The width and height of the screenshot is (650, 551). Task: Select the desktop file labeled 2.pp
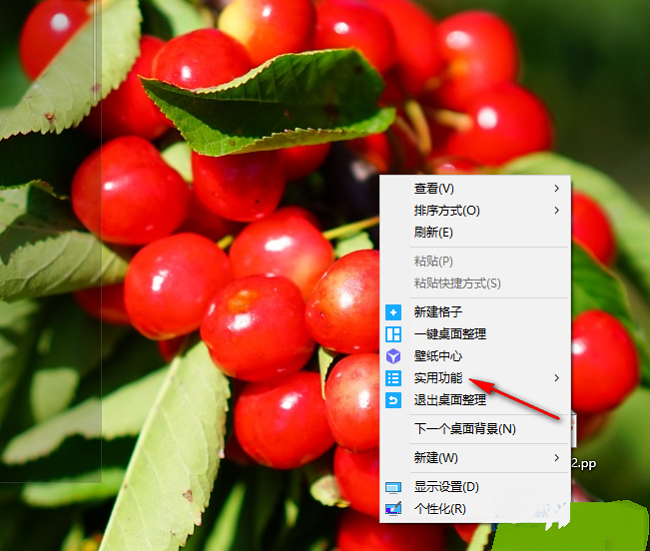pyautogui.click(x=584, y=463)
